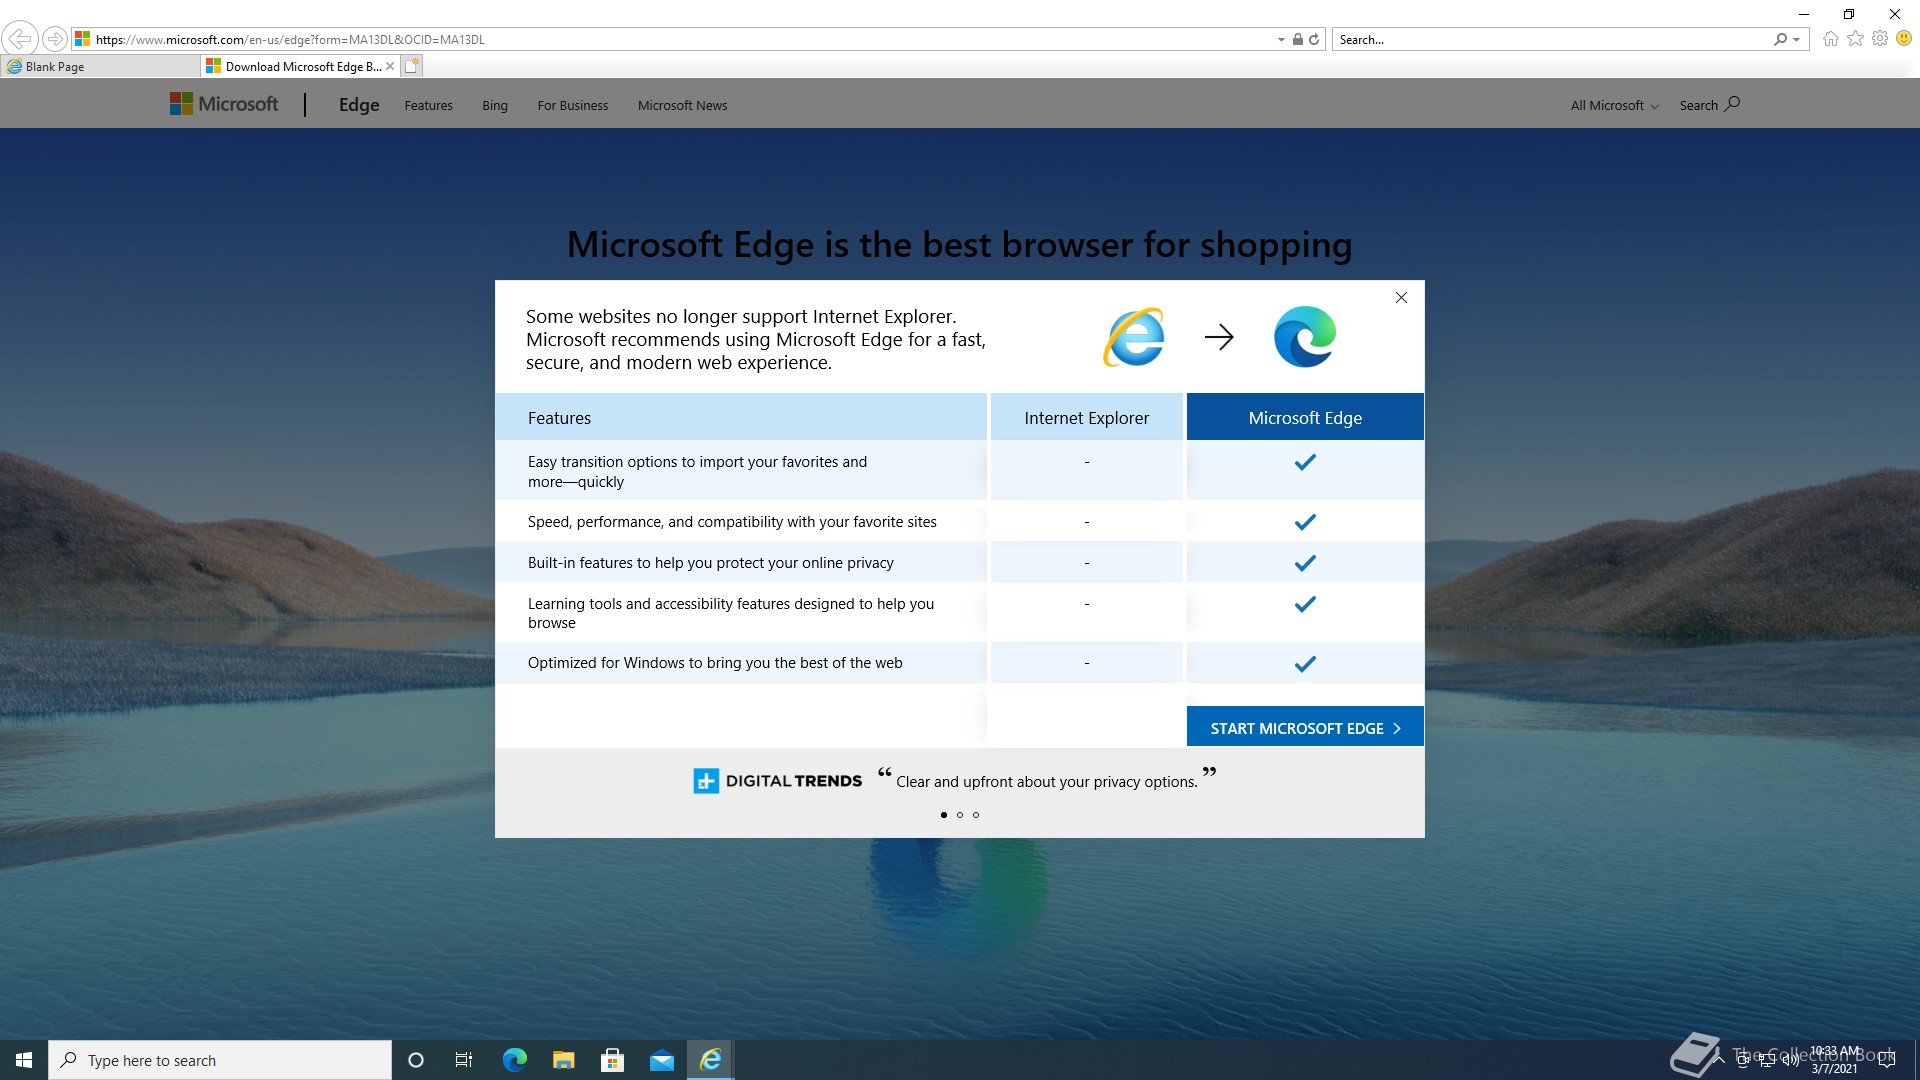Viewport: 1920px width, 1080px height.
Task: Close the Edge comparison dialog
Action: (x=1401, y=297)
